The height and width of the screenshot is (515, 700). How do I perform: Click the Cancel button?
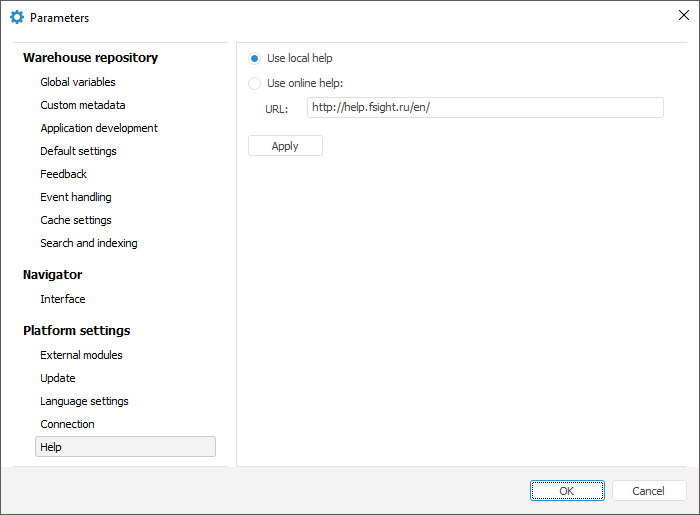point(649,491)
